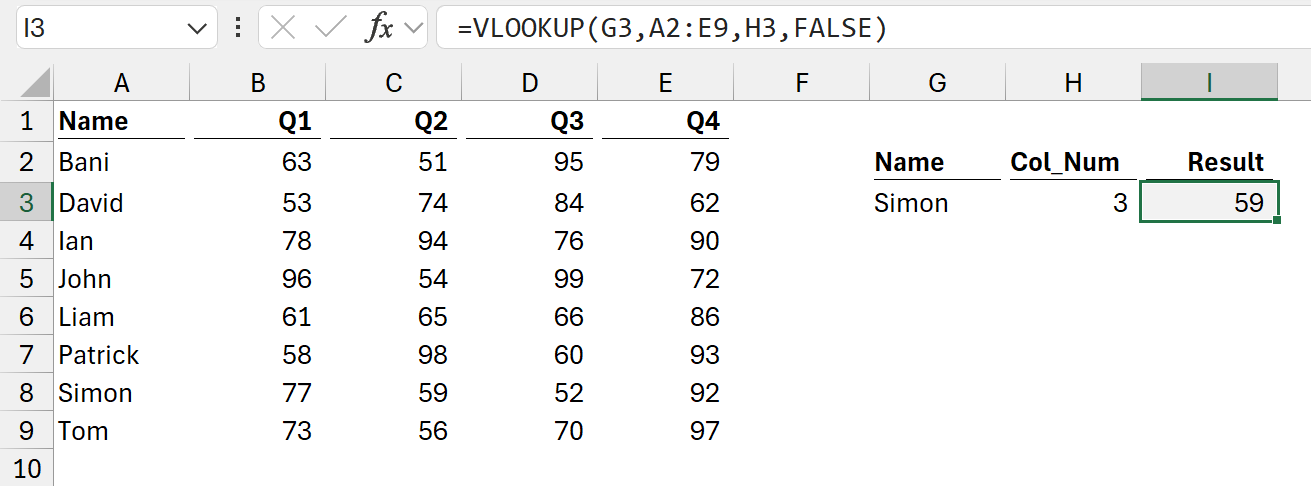Select column E header
The width and height of the screenshot is (1311, 486).
(665, 84)
